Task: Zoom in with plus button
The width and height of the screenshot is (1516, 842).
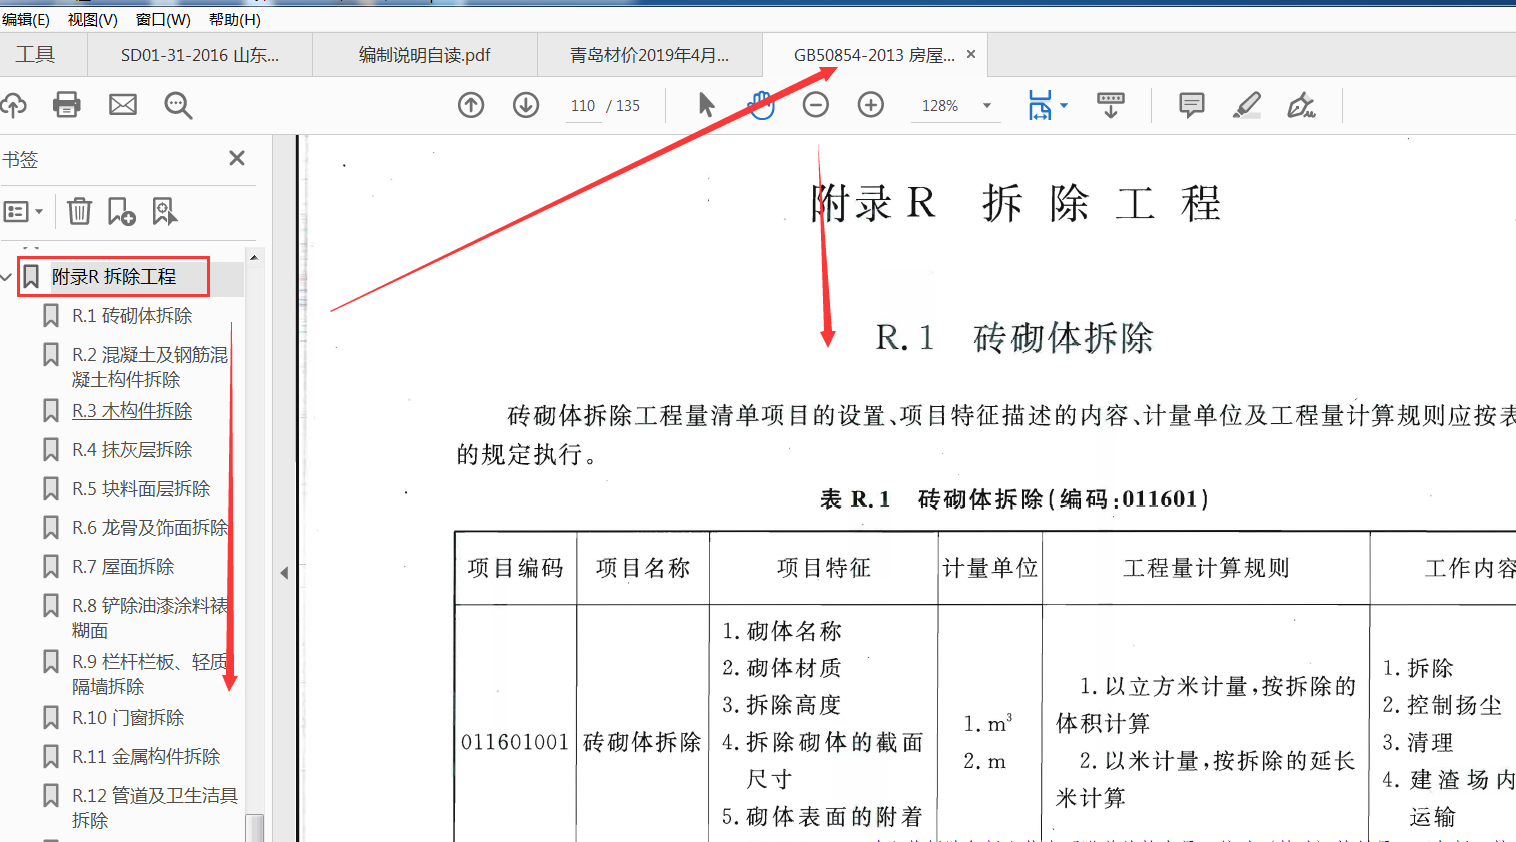Action: [x=871, y=105]
